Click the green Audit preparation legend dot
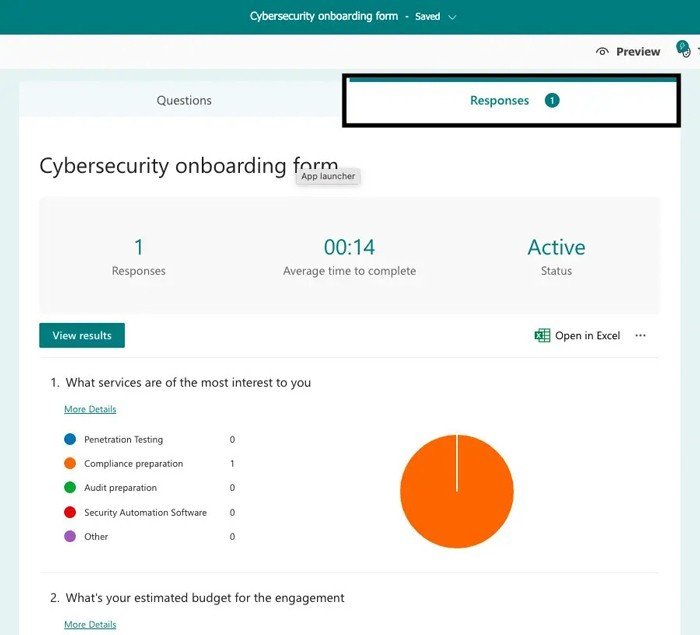The height and width of the screenshot is (635, 700). (70, 488)
